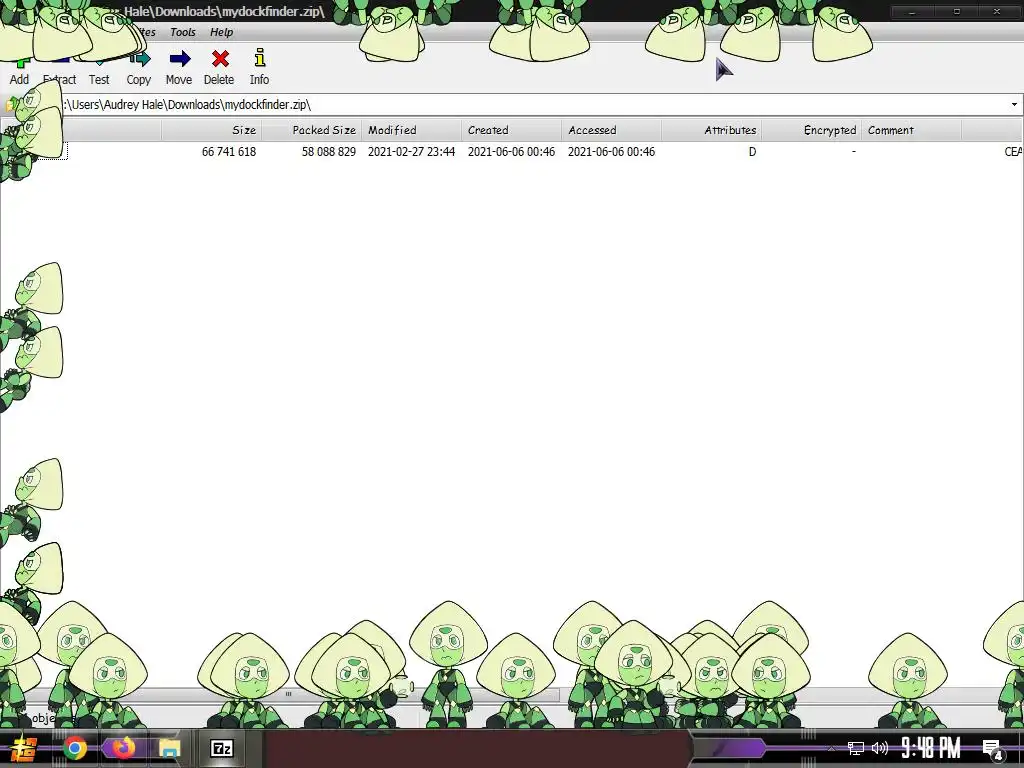Click the Copy toolbar icon

[139, 60]
